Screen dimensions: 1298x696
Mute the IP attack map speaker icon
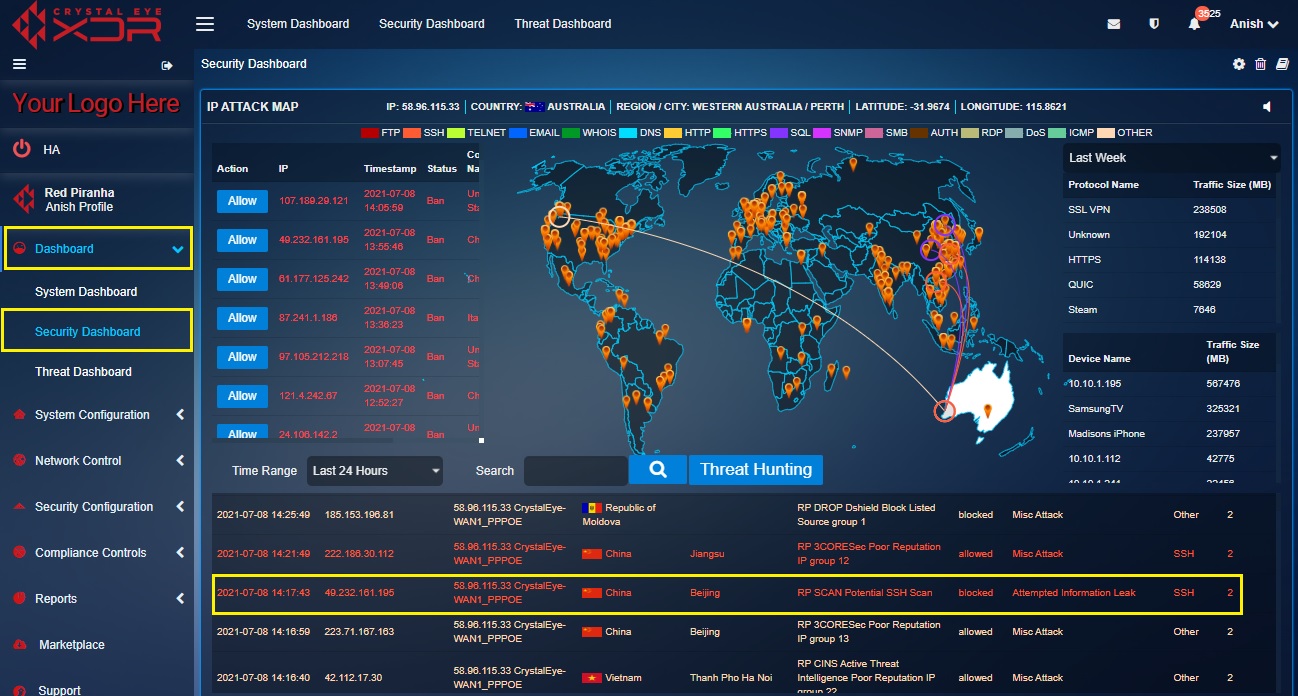click(x=1267, y=107)
